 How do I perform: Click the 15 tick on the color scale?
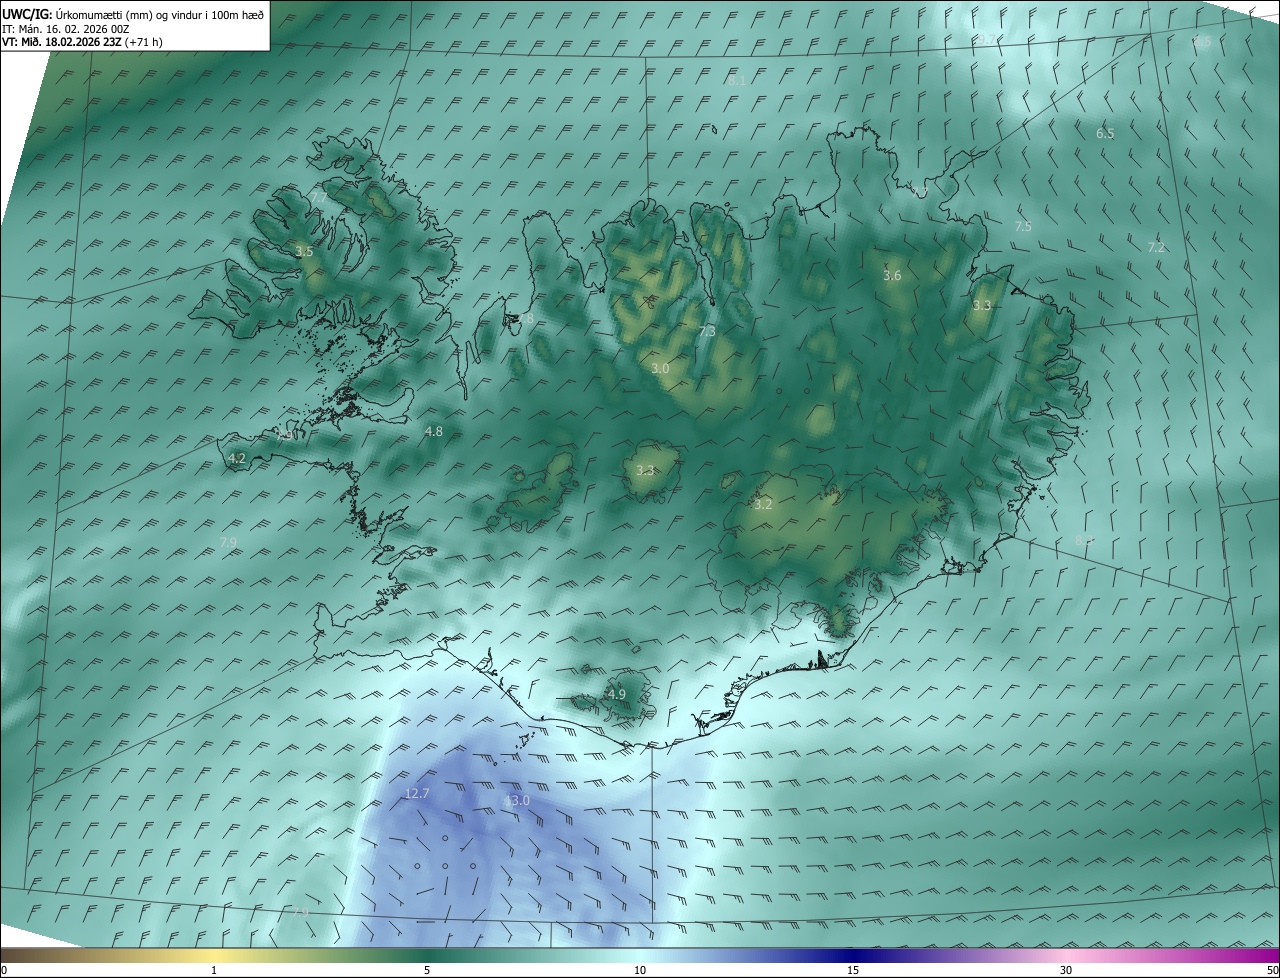(853, 970)
